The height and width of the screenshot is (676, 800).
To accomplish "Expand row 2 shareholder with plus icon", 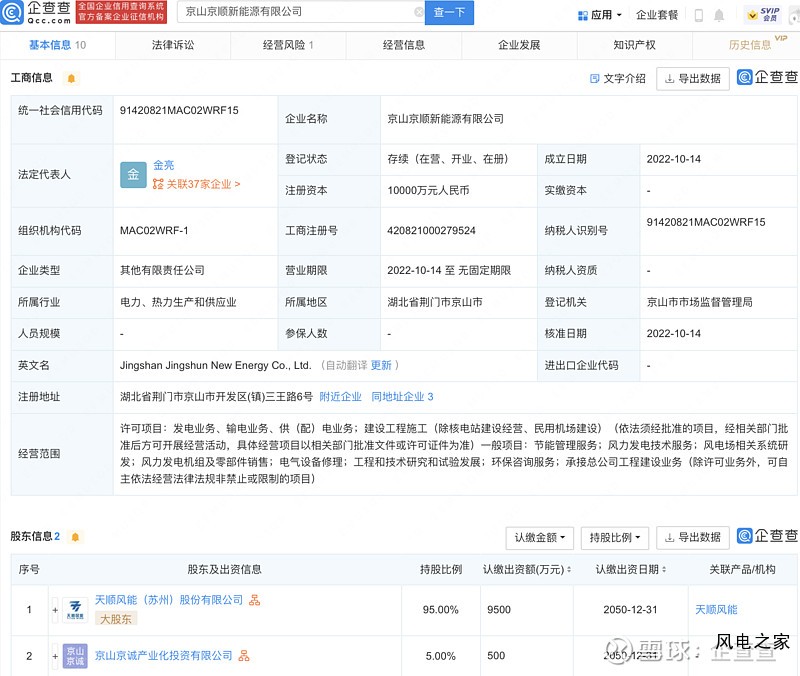I will point(55,656).
